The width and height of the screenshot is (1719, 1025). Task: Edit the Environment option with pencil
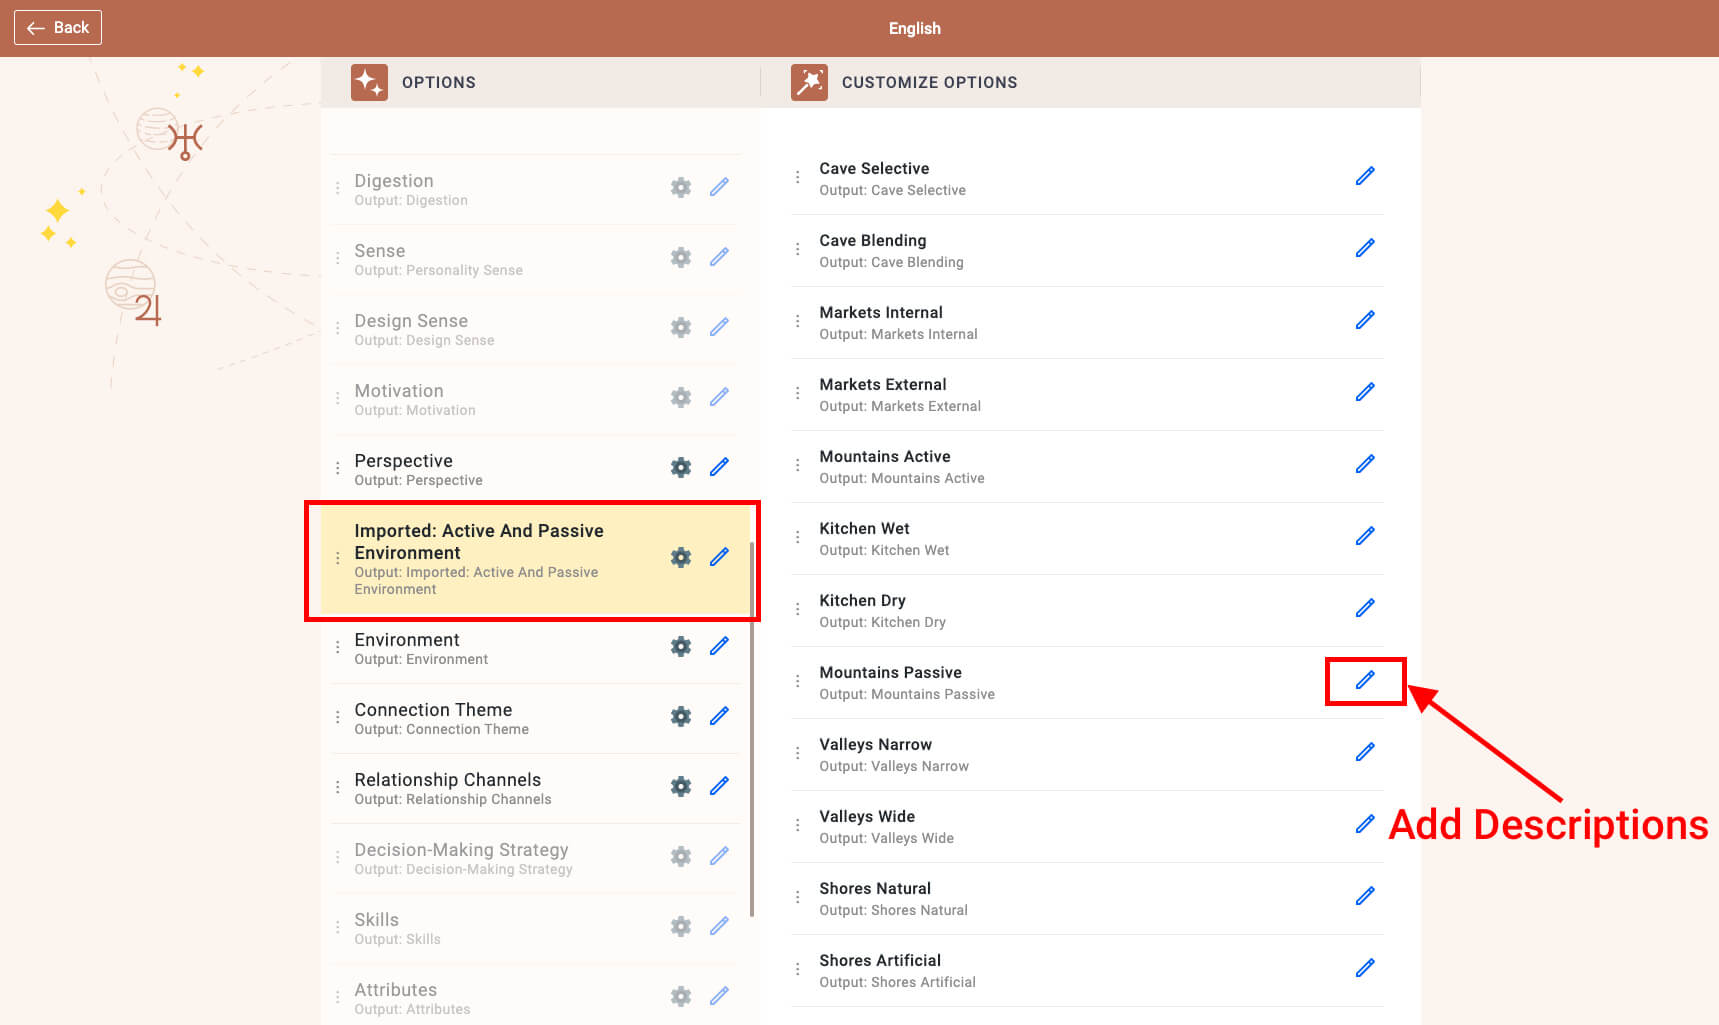719,646
